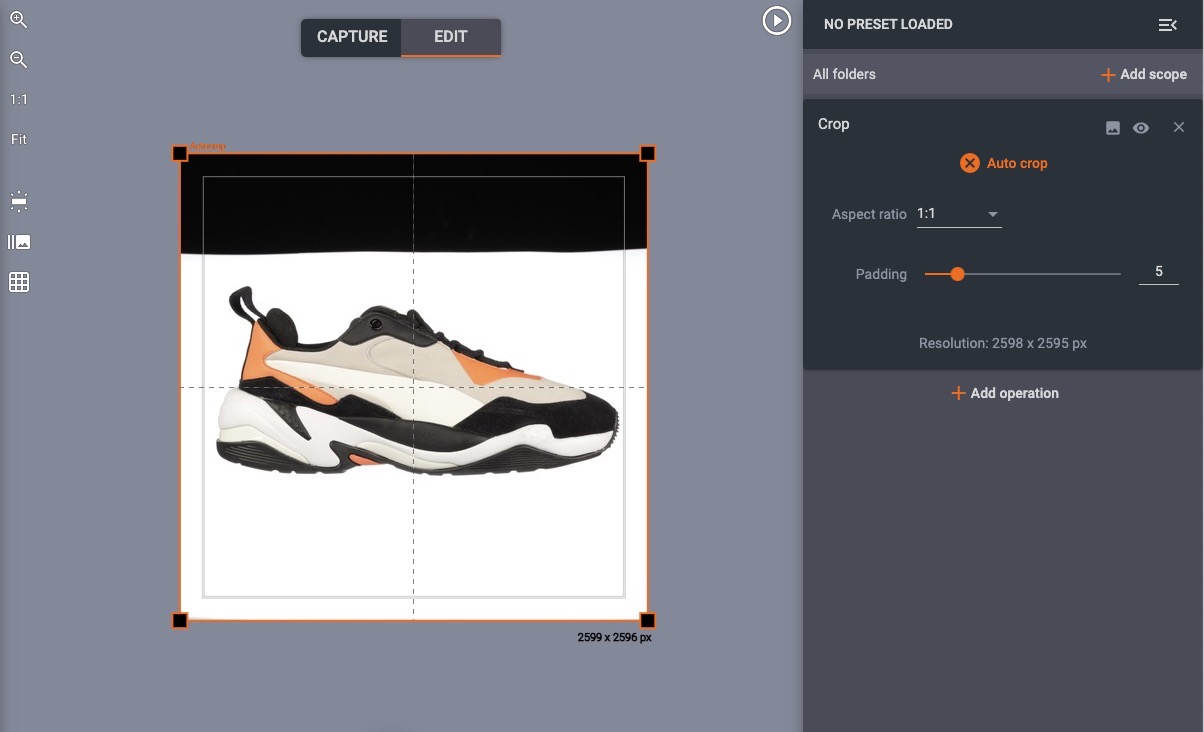Click Add scope
Screen dimensions: 1204x732
click(x=1143, y=73)
